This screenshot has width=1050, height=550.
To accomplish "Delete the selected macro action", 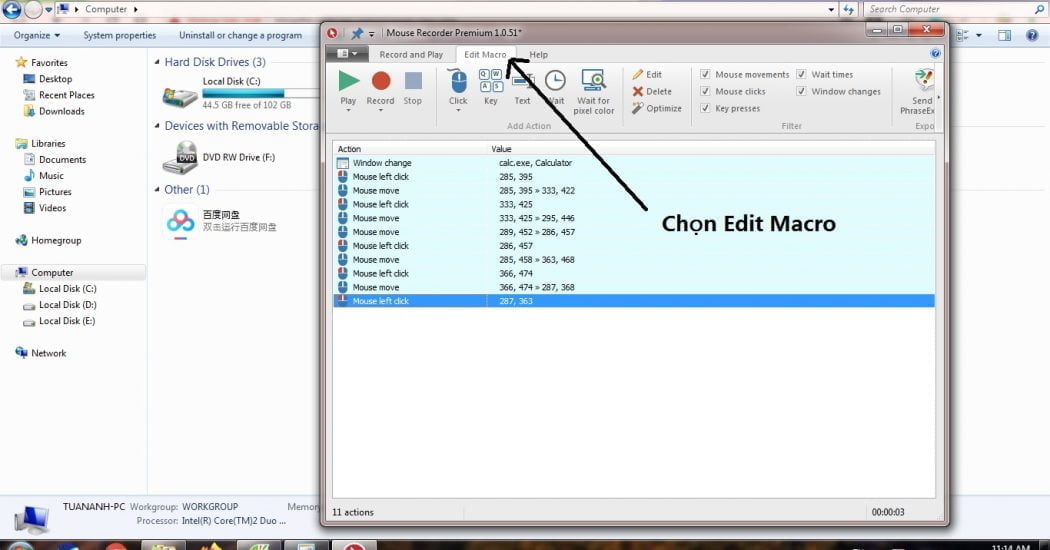I will [652, 91].
